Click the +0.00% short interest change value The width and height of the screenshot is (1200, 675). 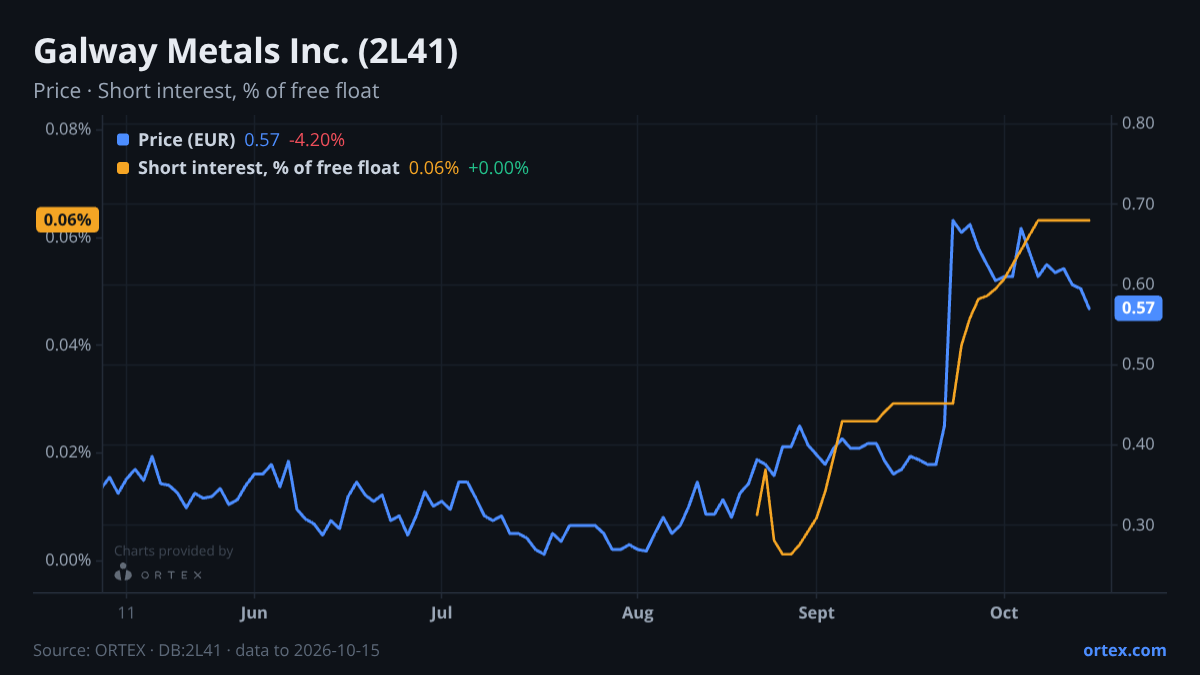click(x=498, y=168)
